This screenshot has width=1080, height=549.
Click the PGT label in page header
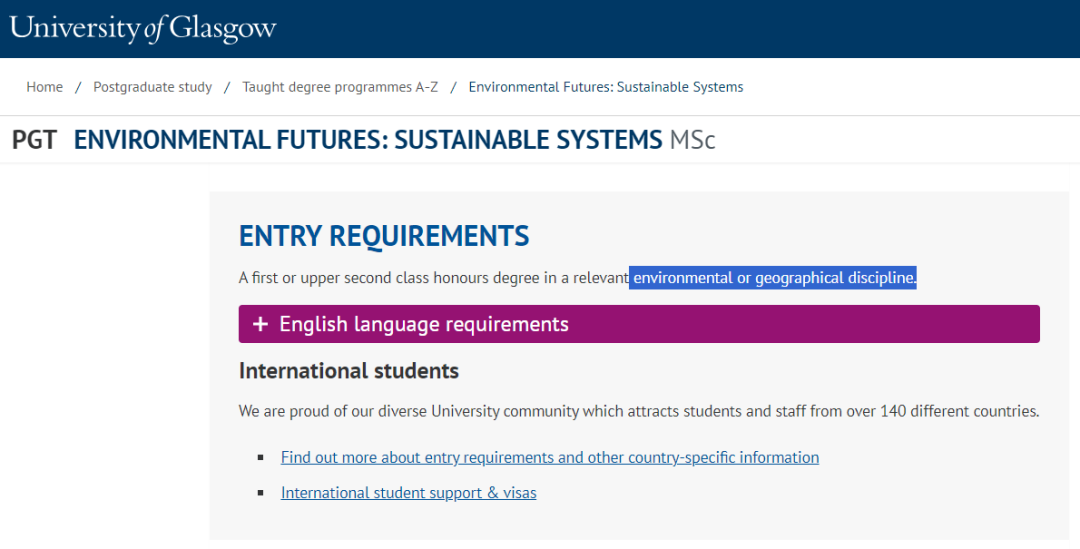pyautogui.click(x=34, y=140)
